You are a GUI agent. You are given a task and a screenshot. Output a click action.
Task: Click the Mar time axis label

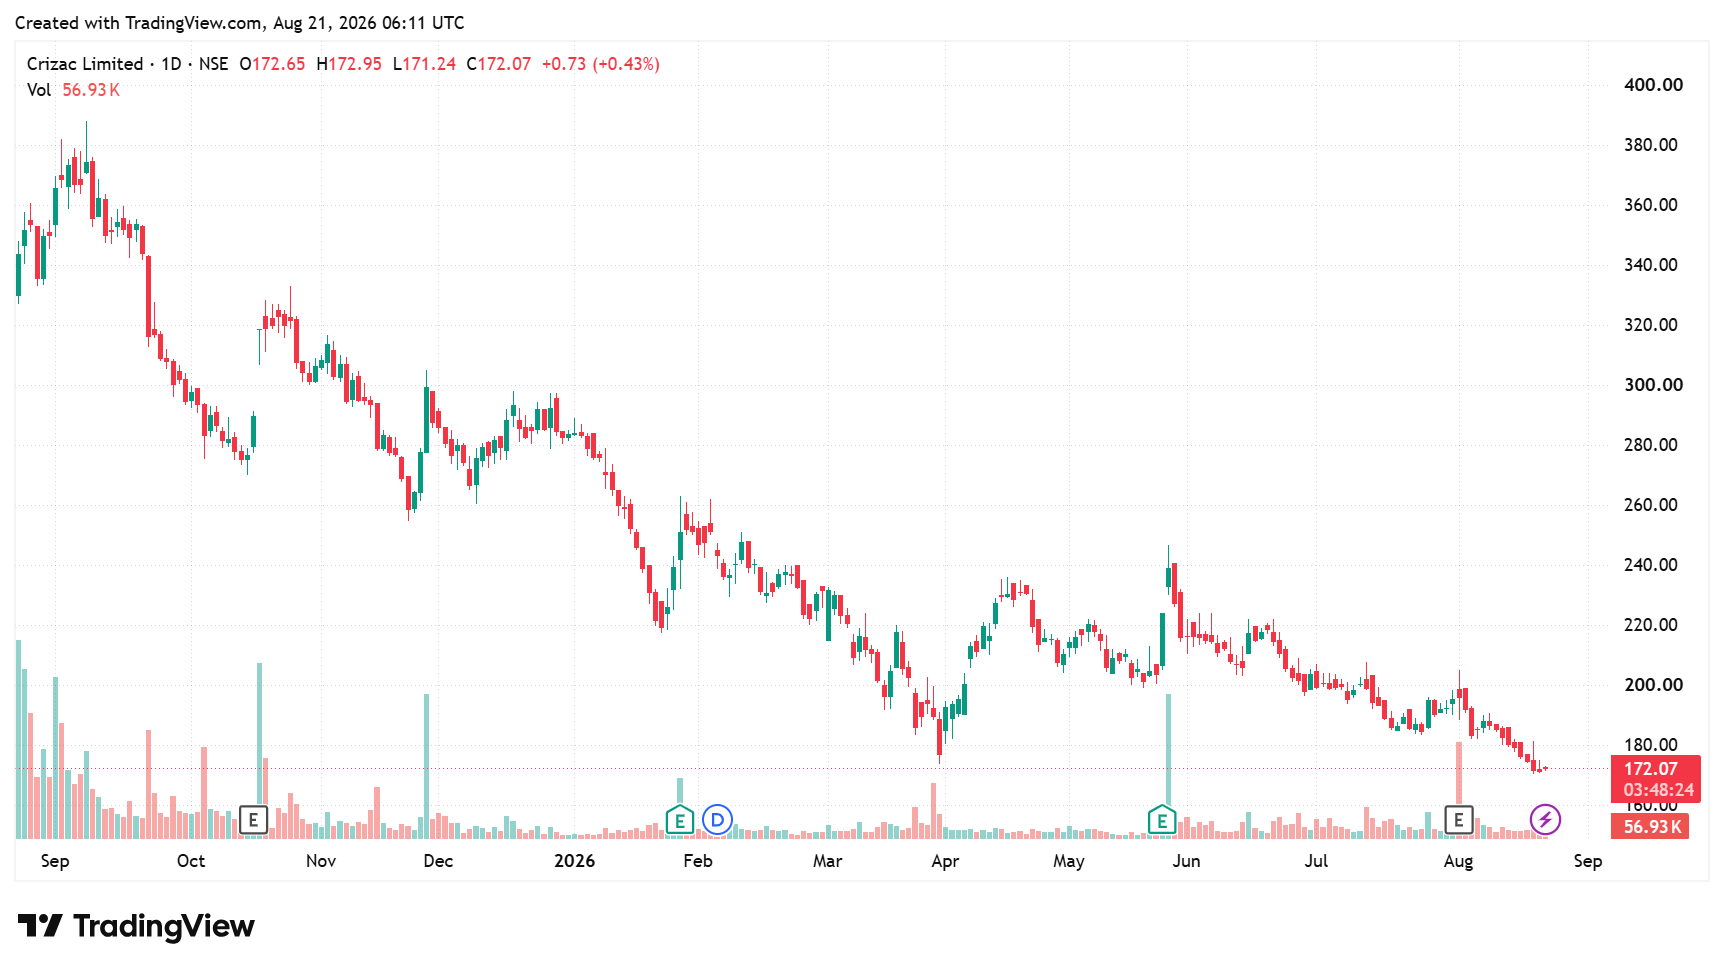coord(828,861)
